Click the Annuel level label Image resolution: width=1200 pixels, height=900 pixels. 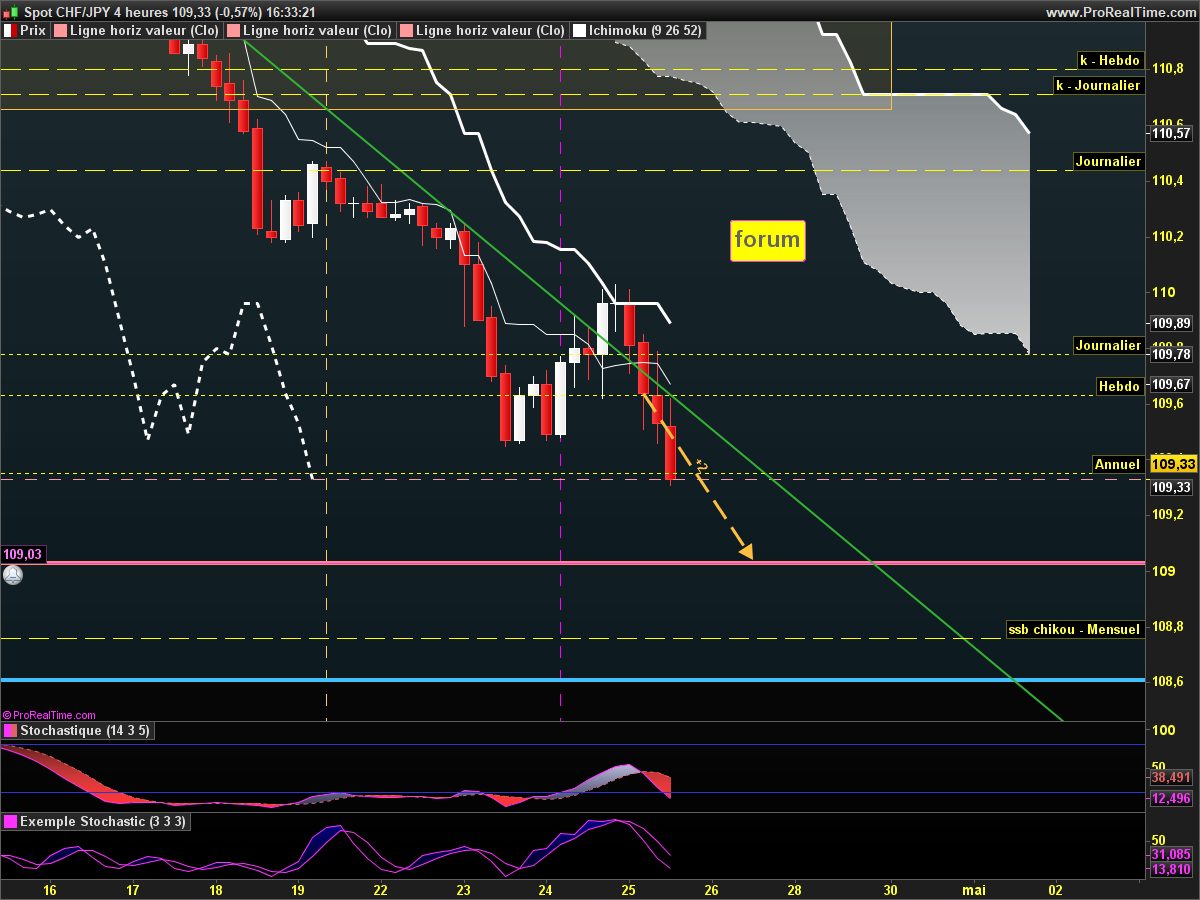(1117, 464)
